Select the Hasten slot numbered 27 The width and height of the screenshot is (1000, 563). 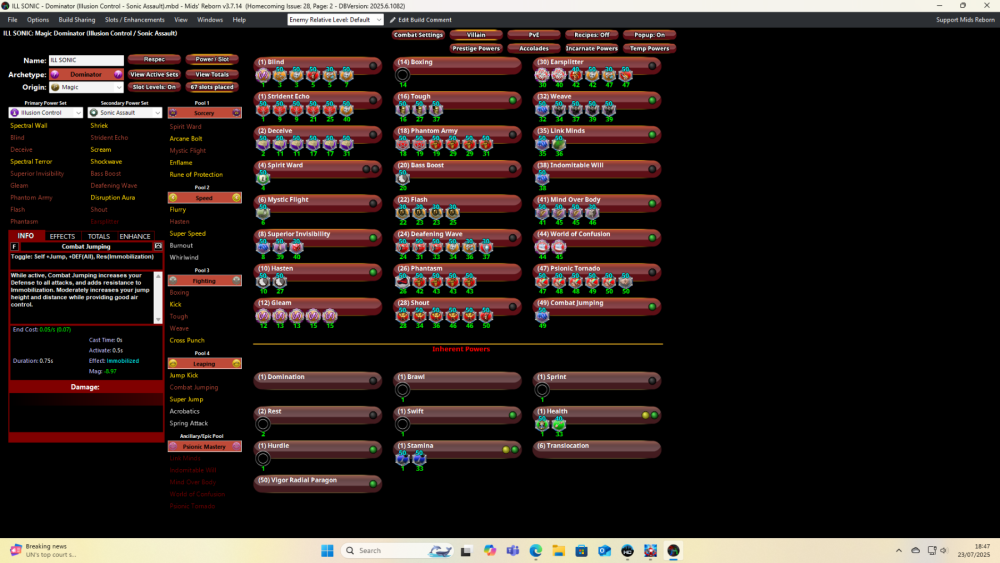282,282
